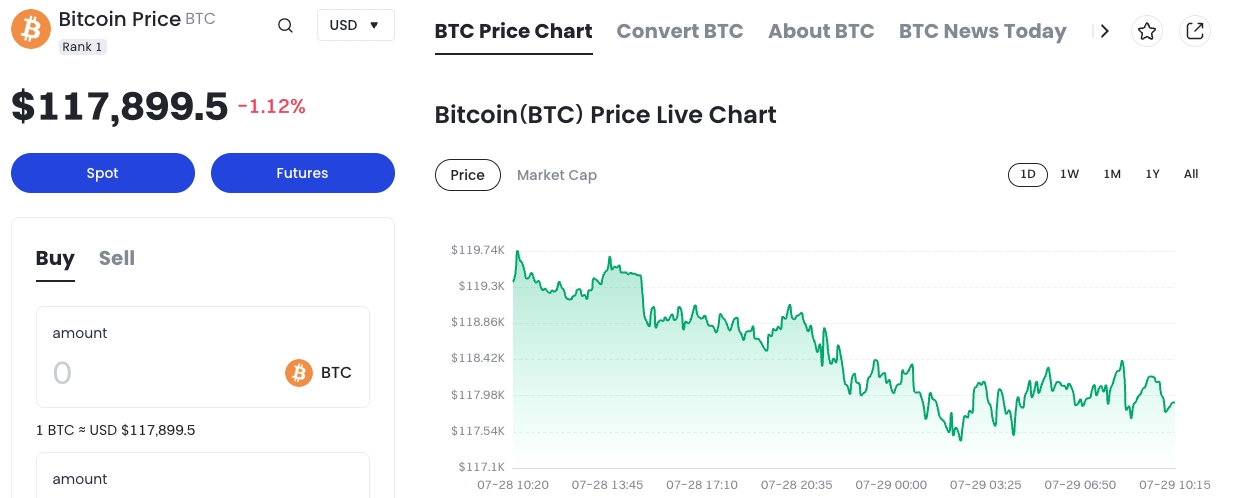Select the 1M time range
This screenshot has width=1241, height=498.
point(1112,174)
